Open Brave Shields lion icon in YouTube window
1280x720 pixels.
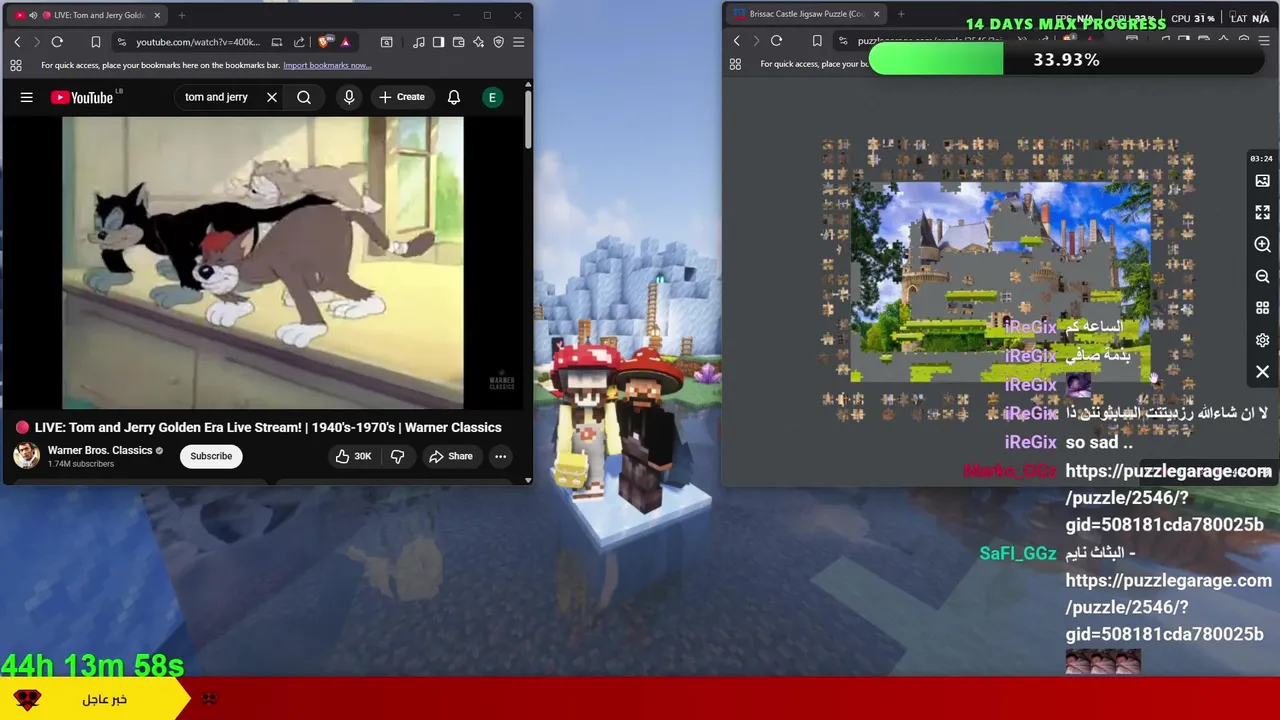[324, 42]
